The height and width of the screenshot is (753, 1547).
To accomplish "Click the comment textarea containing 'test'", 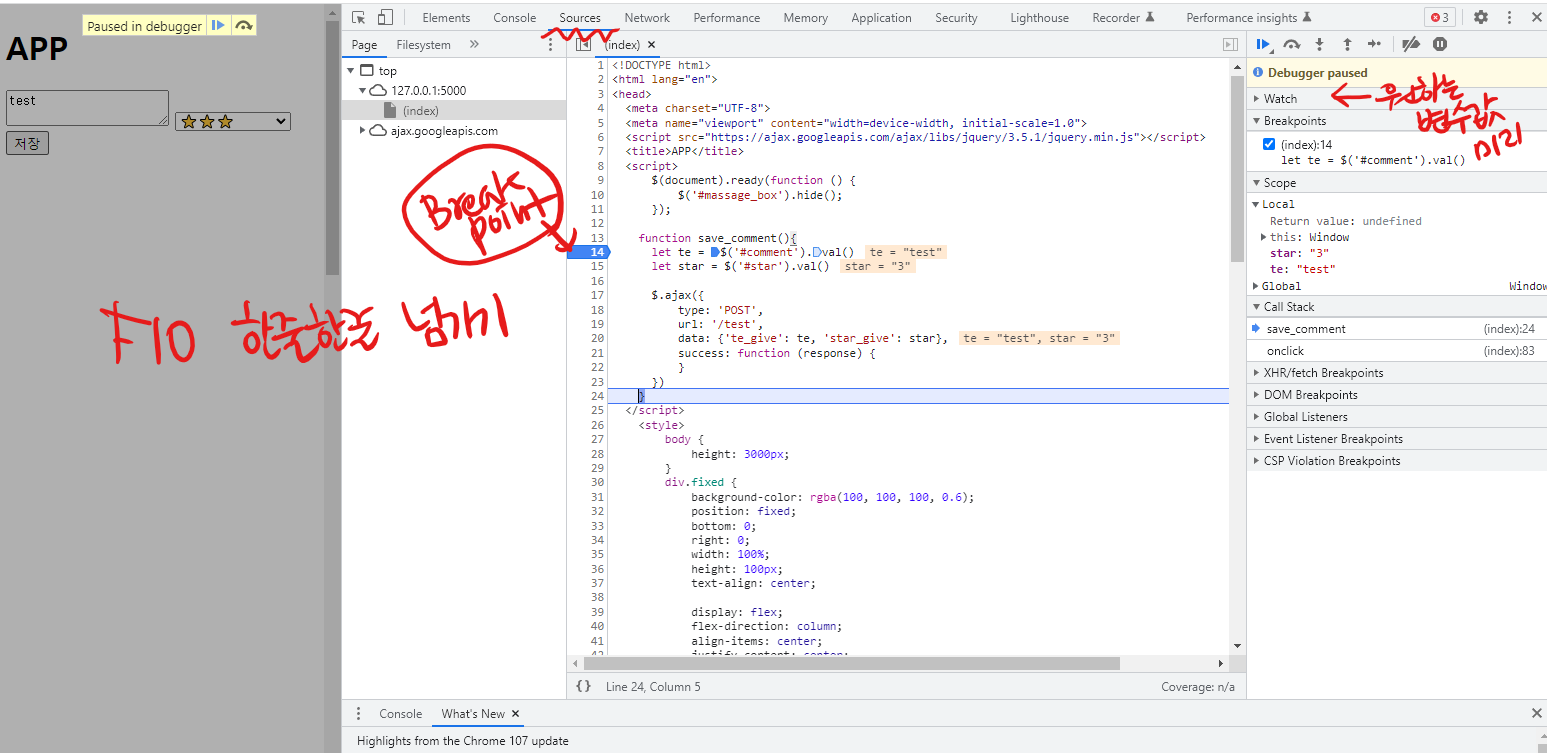I will pyautogui.click(x=87, y=108).
